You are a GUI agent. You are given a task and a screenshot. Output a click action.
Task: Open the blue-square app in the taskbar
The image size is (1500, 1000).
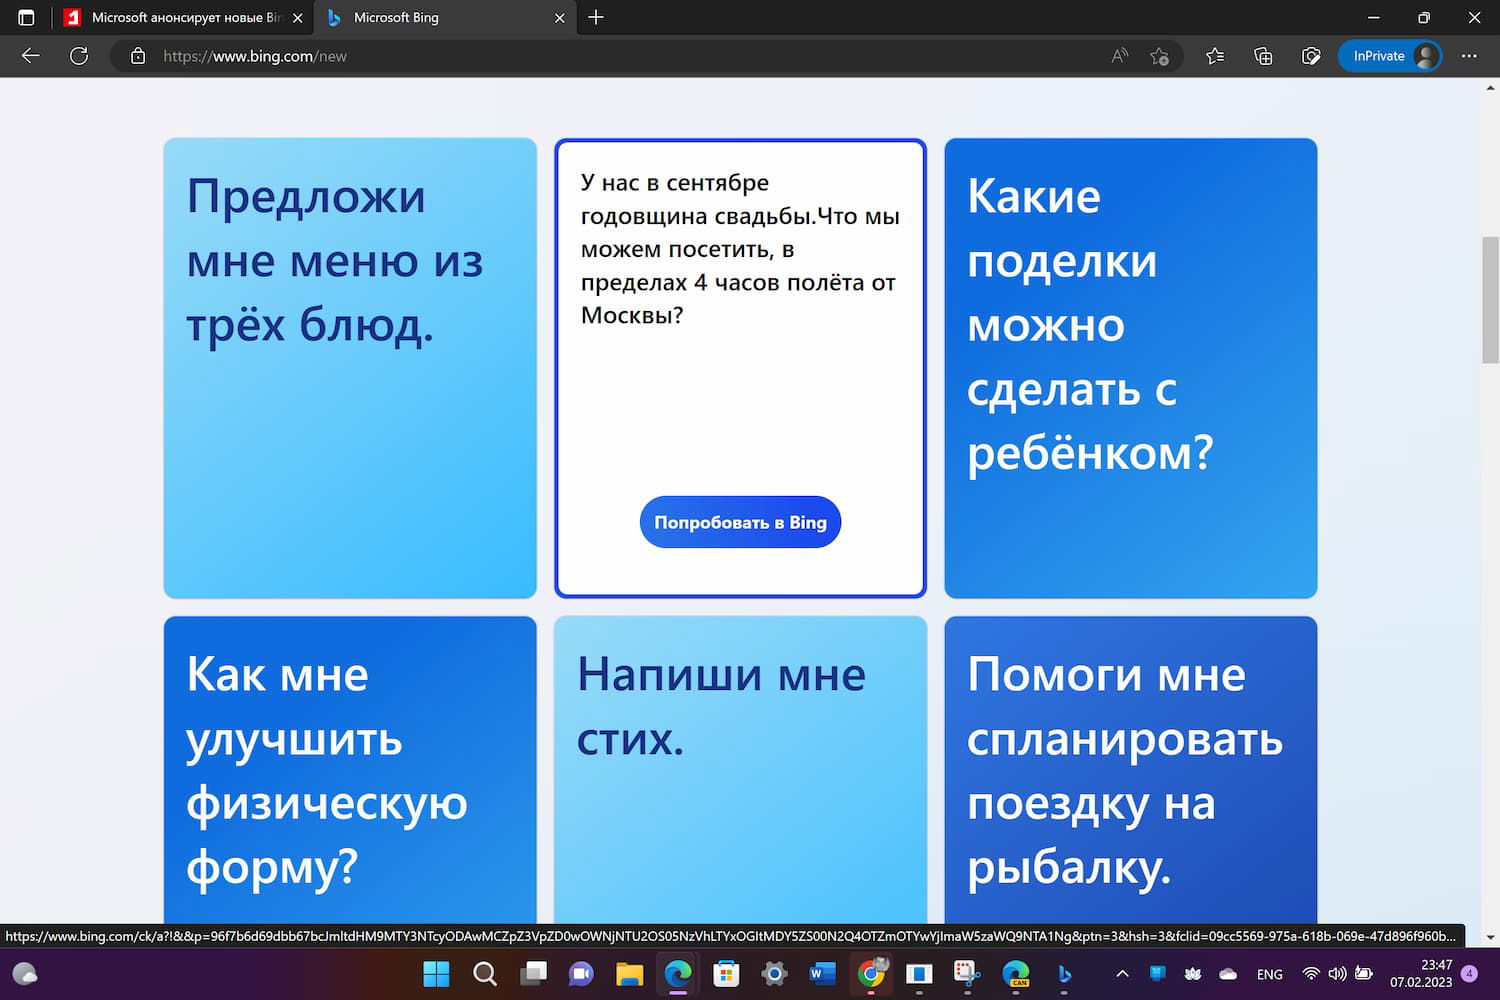919,974
